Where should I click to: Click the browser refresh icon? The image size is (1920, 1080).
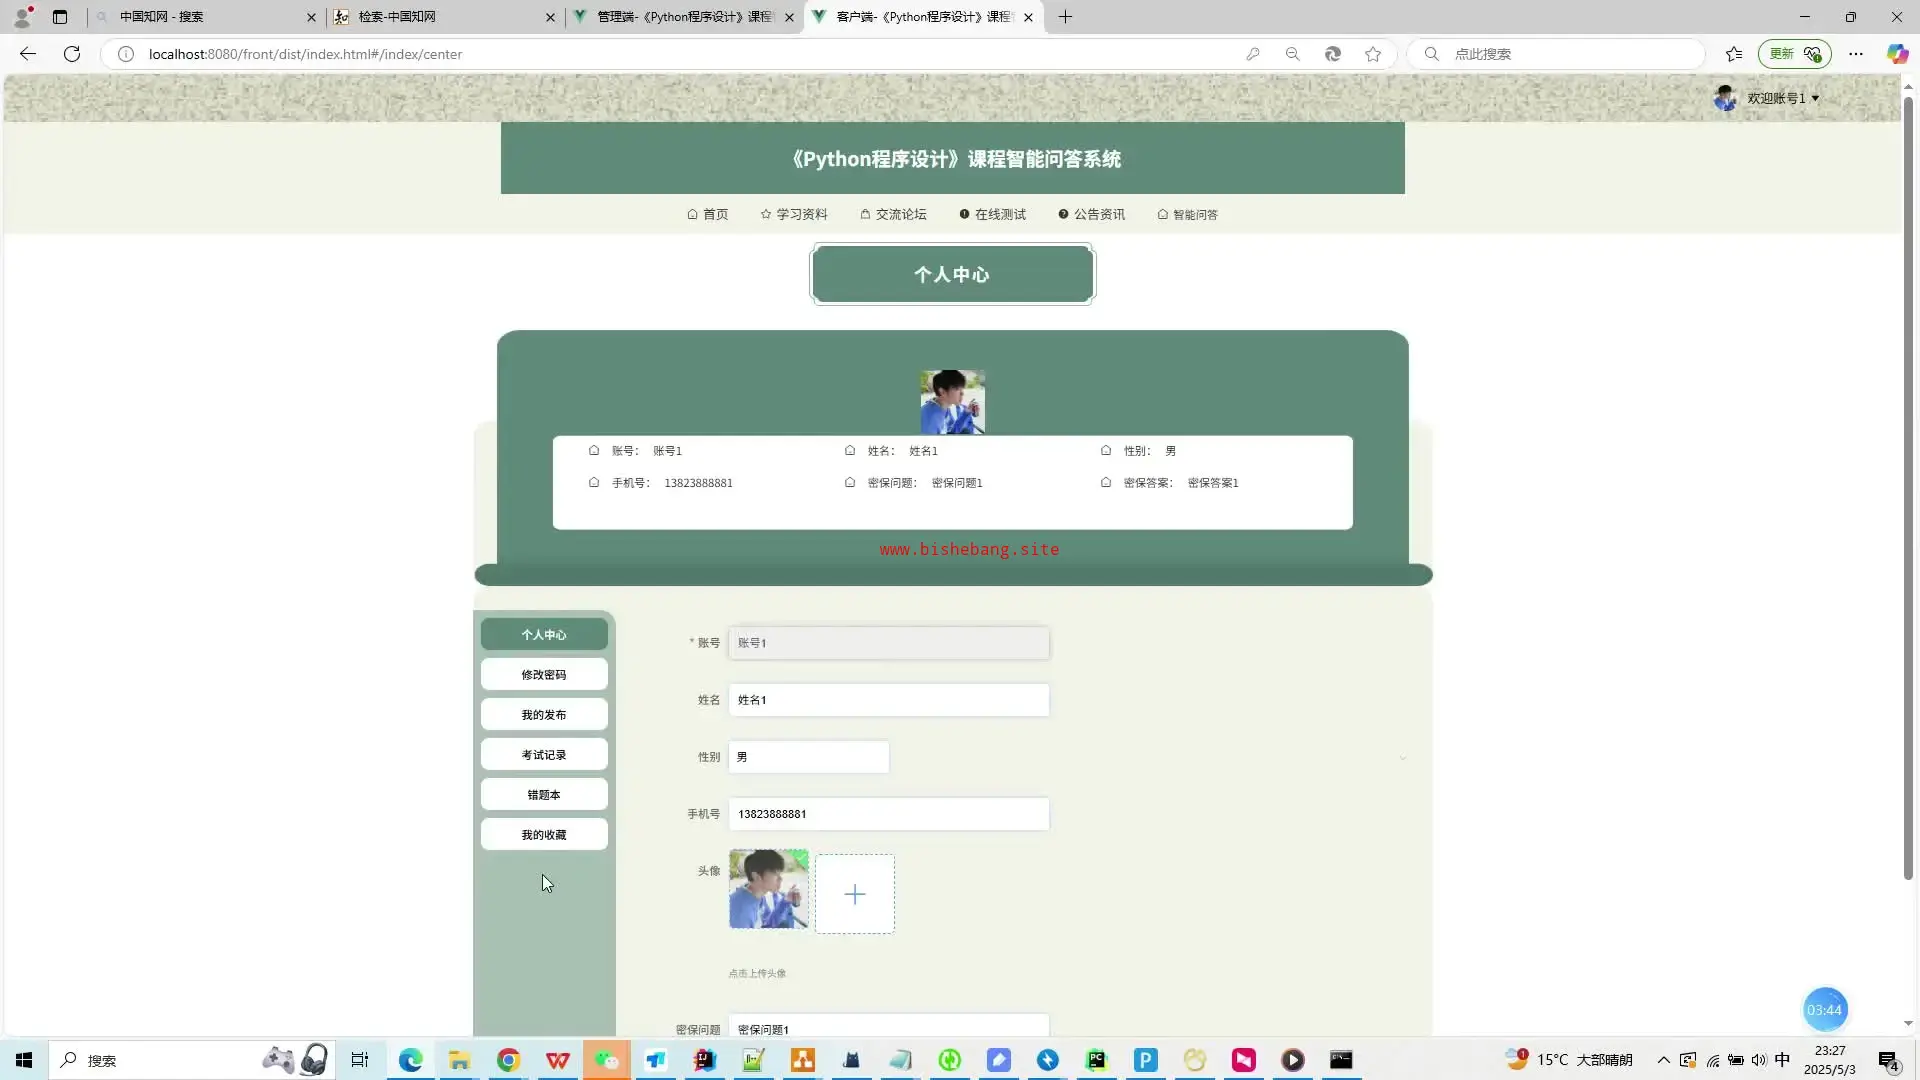coord(72,54)
